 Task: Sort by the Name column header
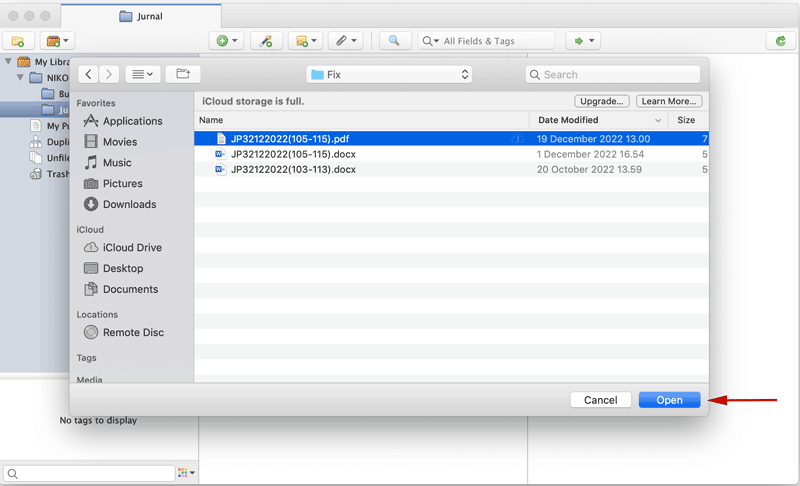click(x=362, y=120)
